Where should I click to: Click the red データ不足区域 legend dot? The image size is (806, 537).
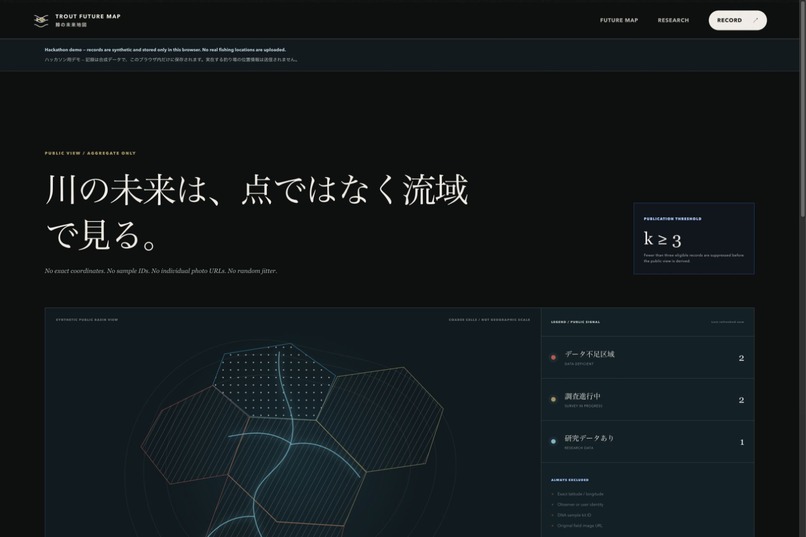coord(554,358)
